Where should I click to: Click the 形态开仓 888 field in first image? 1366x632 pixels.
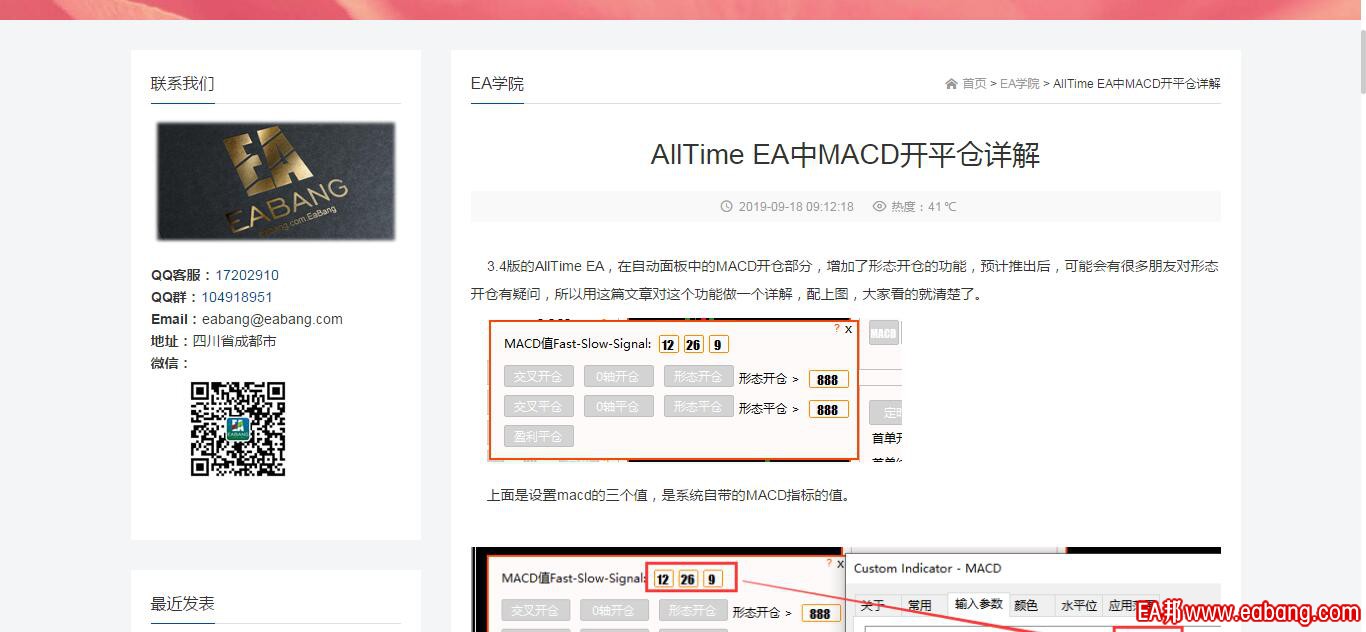(x=828, y=379)
